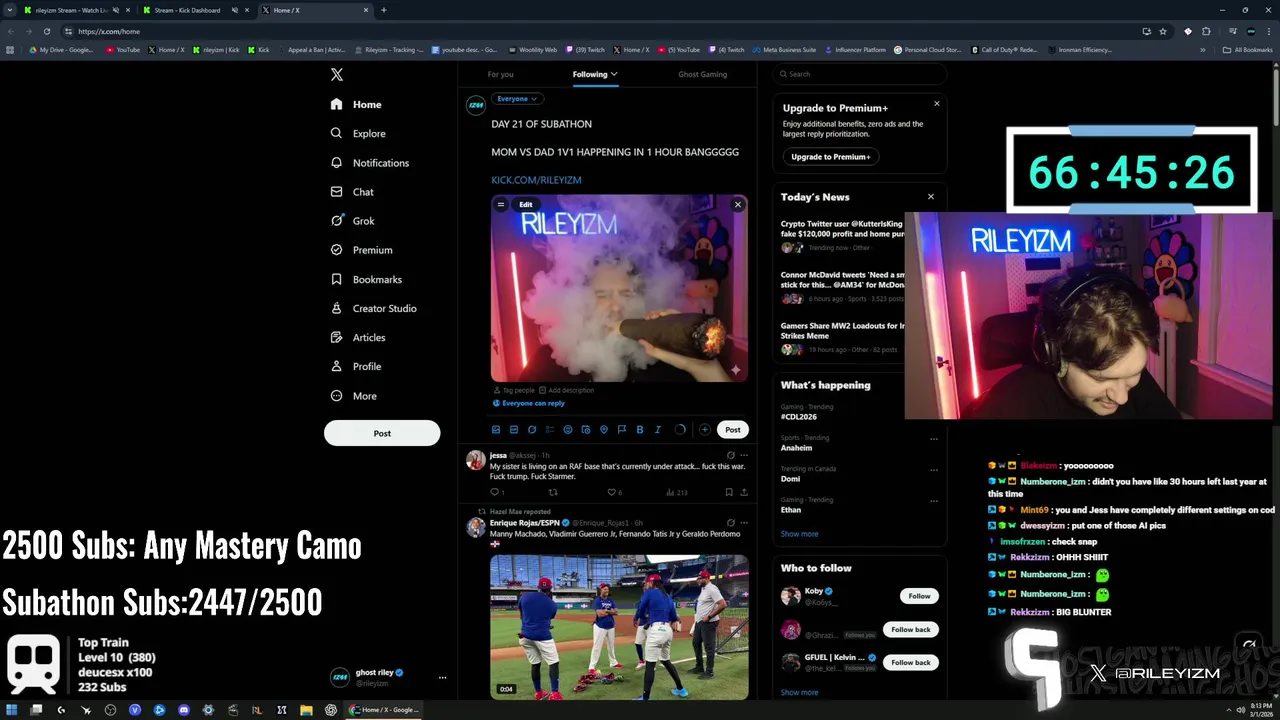The height and width of the screenshot is (720, 1280).
Task: Remove attached image with X button
Action: pos(738,205)
